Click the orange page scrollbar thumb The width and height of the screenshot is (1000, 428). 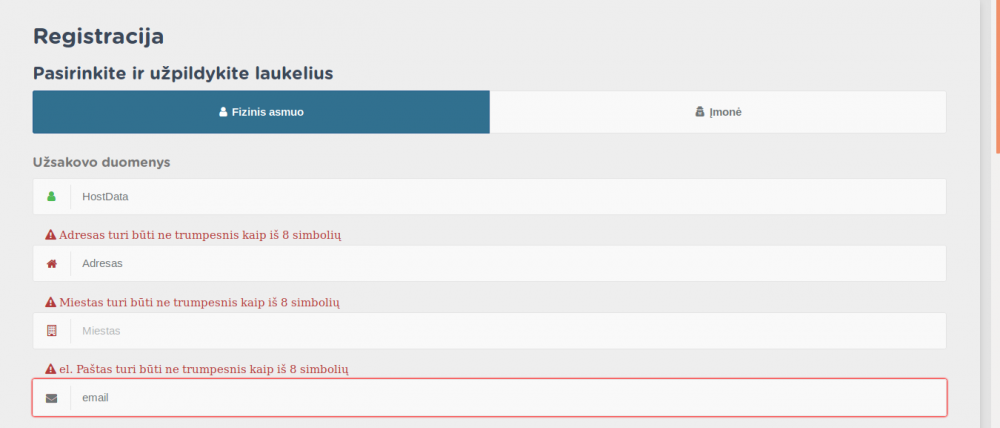tap(996, 75)
